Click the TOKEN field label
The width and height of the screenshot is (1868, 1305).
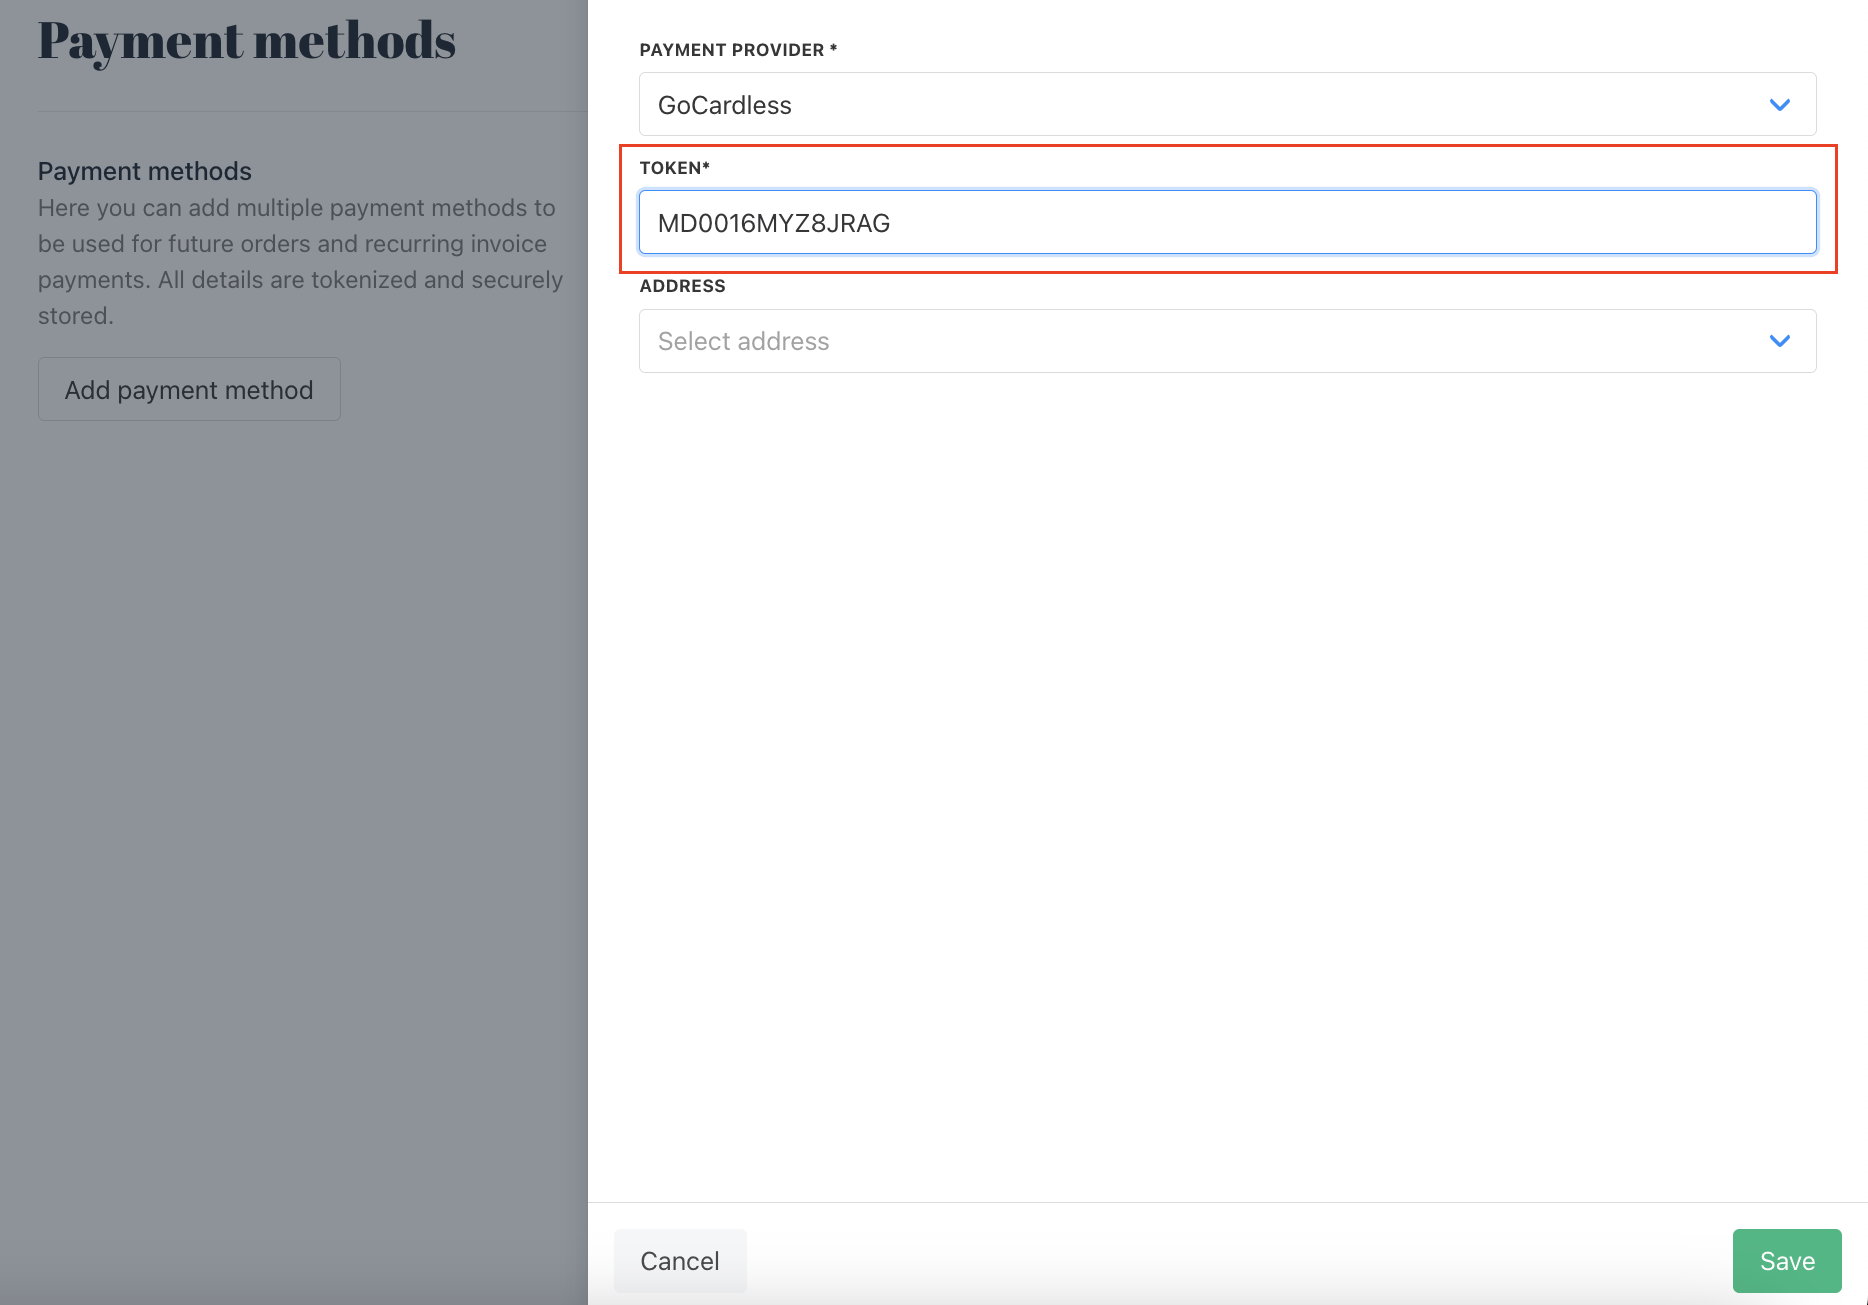click(x=674, y=168)
